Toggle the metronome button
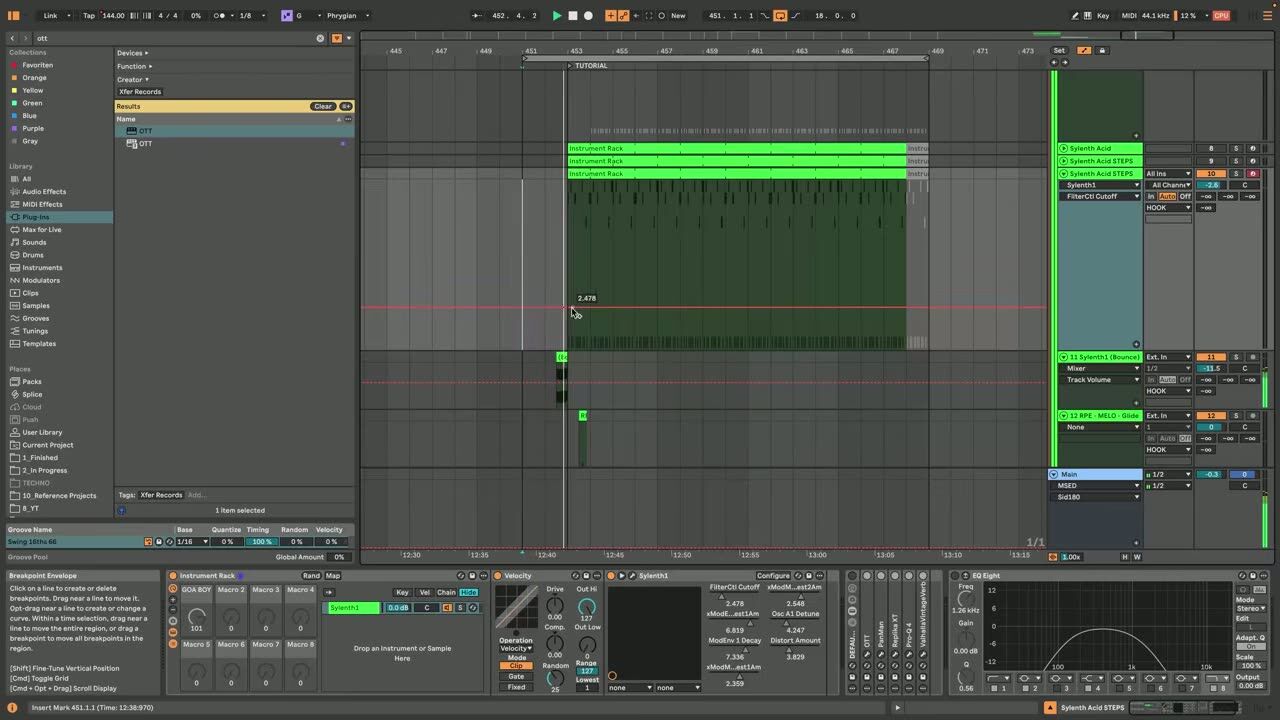This screenshot has height=720, width=1280. point(221,16)
